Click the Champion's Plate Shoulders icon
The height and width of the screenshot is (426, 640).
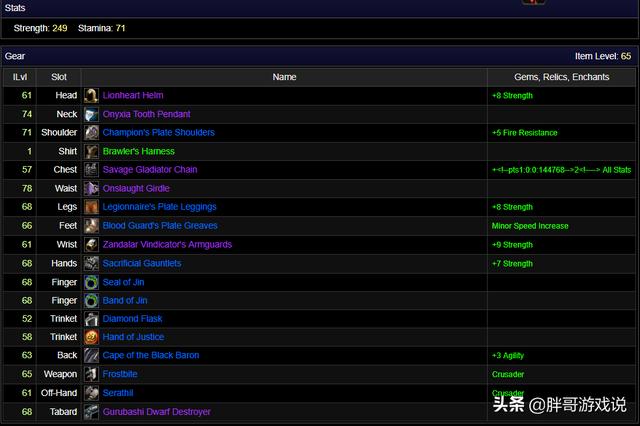point(92,133)
